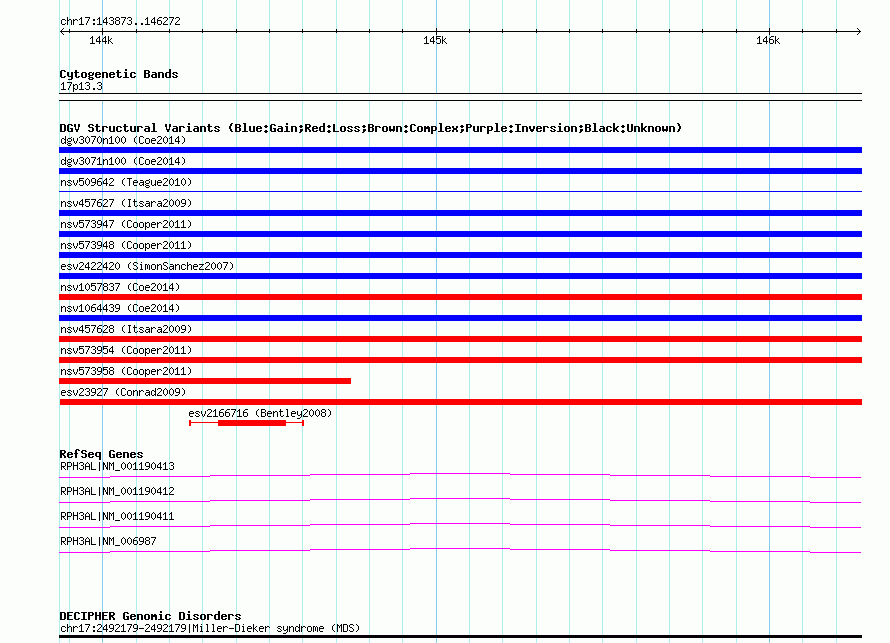The height and width of the screenshot is (643, 890).
Task: Click the DECIPHER Genomic Disorders track heading
Action: [150, 616]
